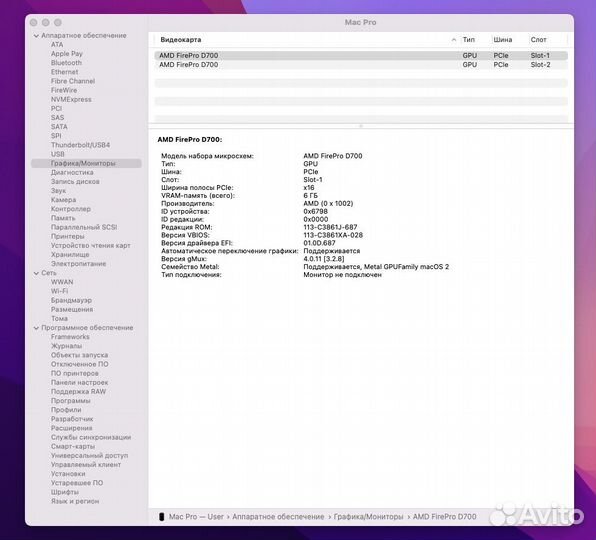Image resolution: width=596 pixels, height=540 pixels.
Task: Sort by Слот column header
Action: (538, 40)
